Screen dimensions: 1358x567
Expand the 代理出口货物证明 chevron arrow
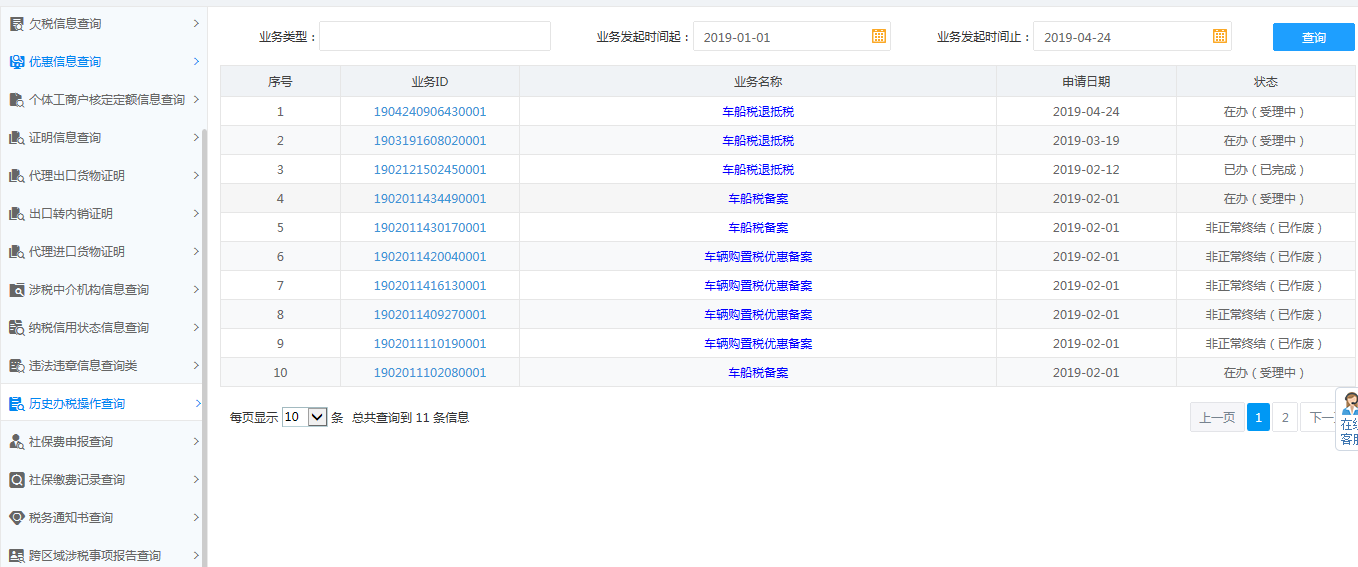[196, 176]
